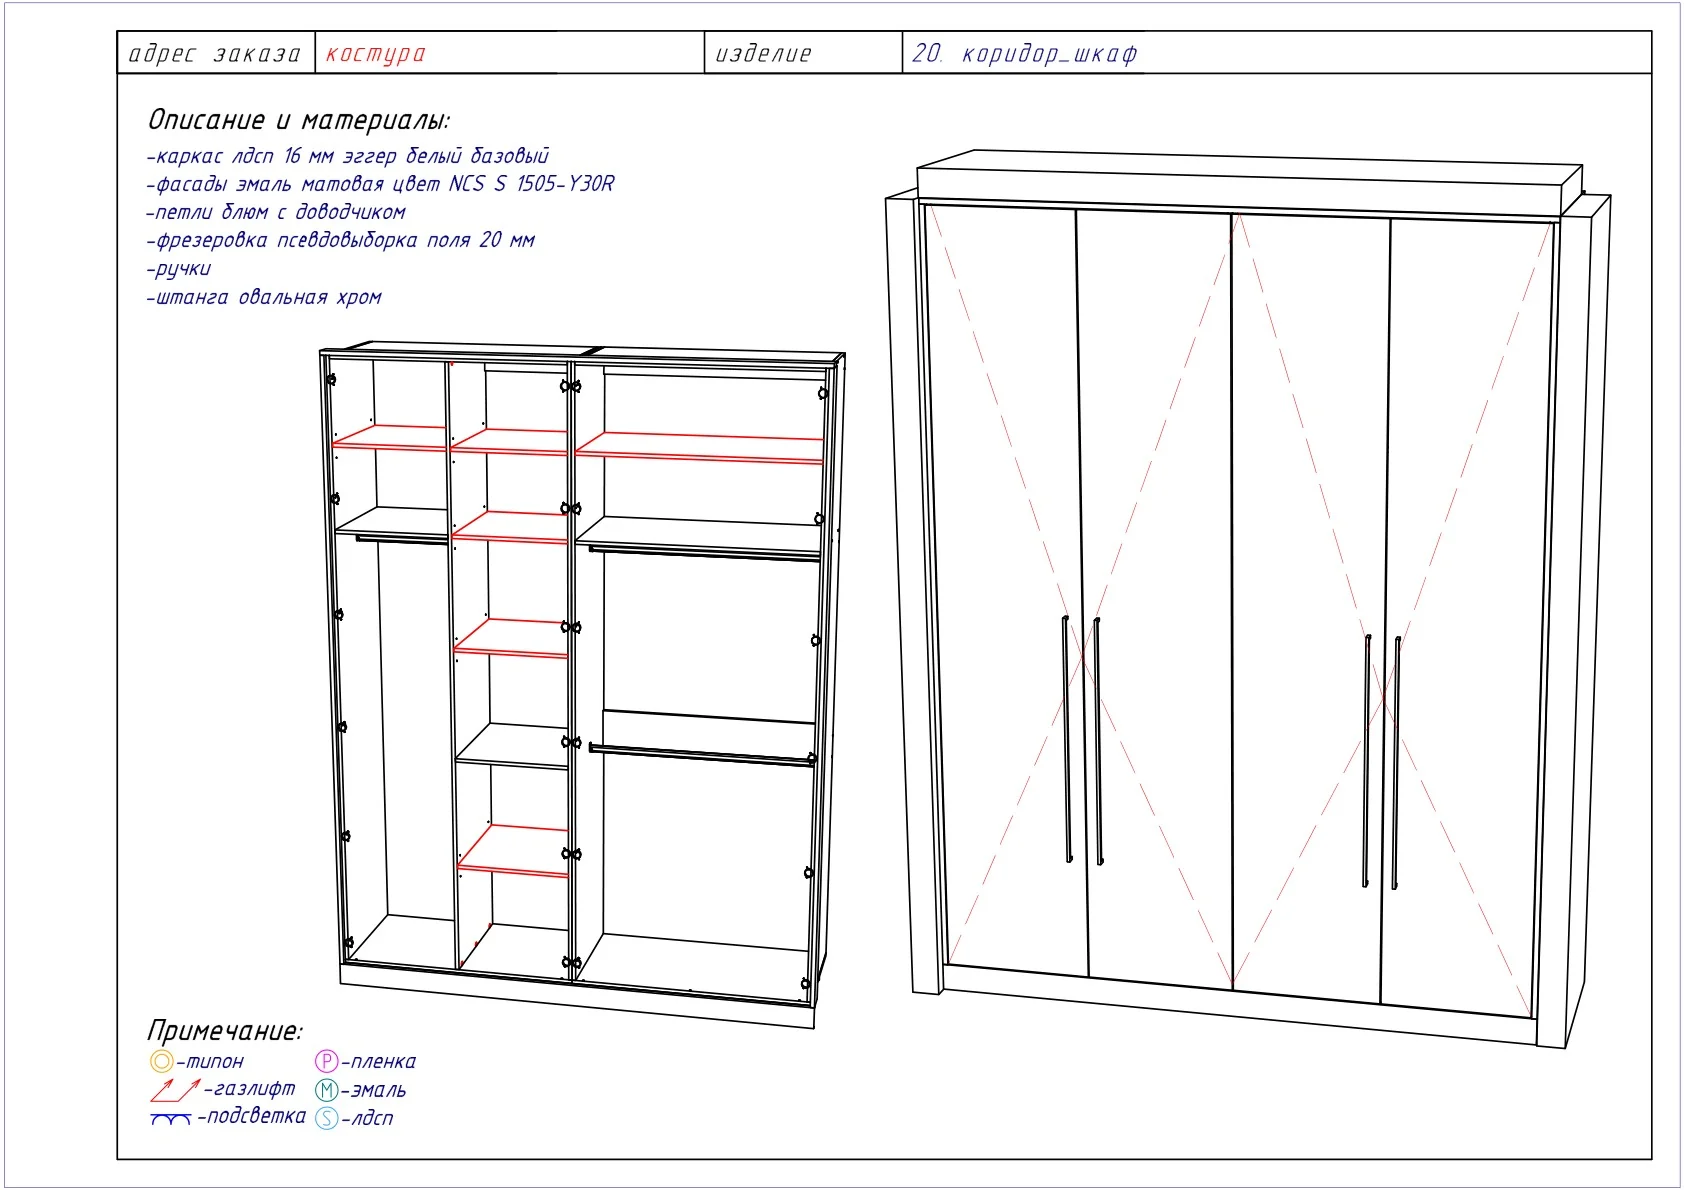This screenshot has width=1684, height=1190.
Task: Click the green M эмаль circle icon
Action: pyautogui.click(x=327, y=1090)
